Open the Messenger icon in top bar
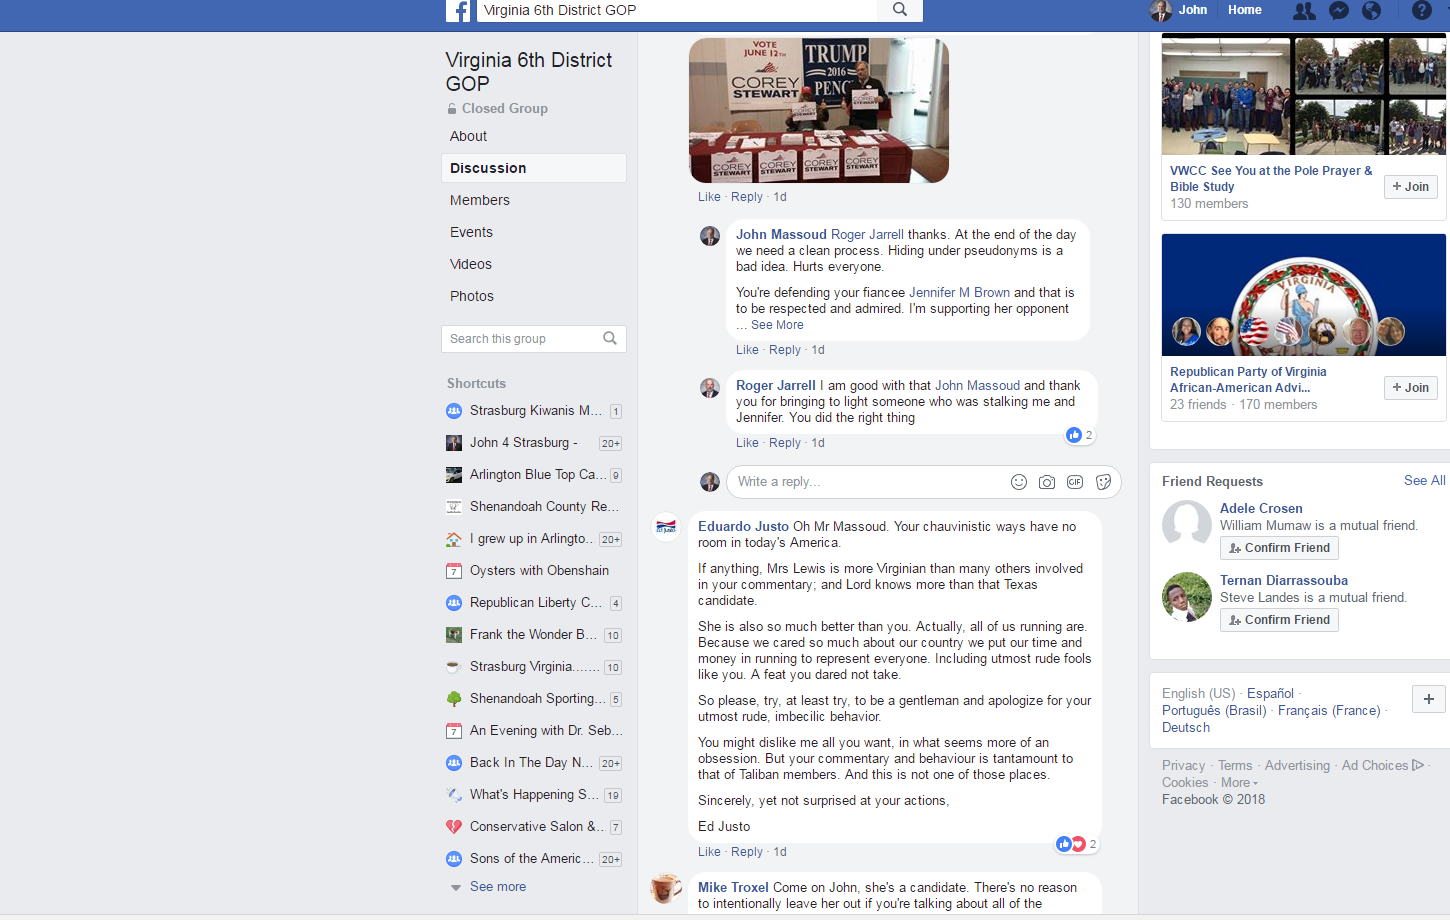 [1338, 11]
